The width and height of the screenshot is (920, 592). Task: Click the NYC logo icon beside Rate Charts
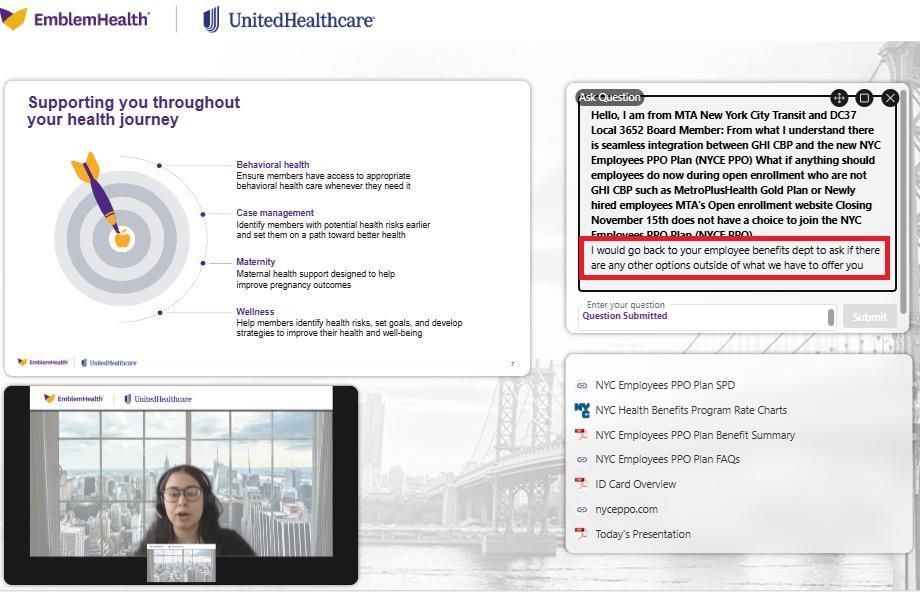582,410
